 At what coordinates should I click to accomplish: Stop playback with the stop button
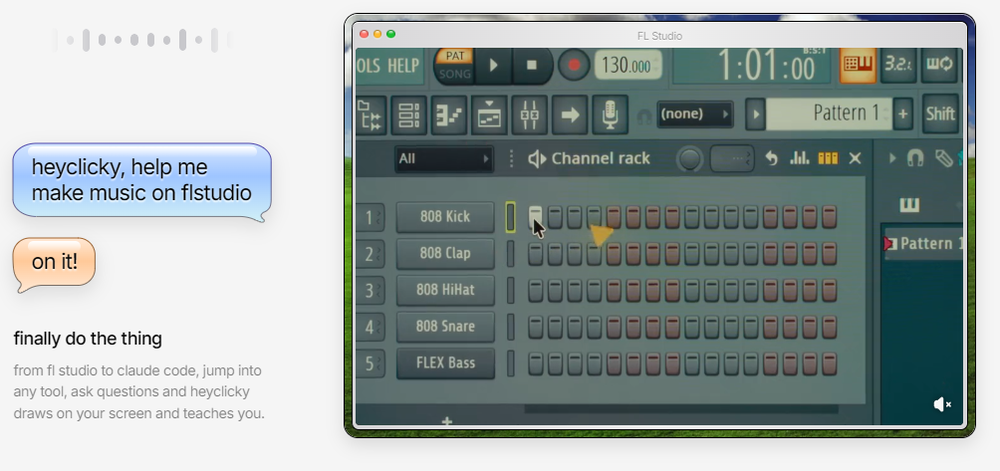click(532, 65)
